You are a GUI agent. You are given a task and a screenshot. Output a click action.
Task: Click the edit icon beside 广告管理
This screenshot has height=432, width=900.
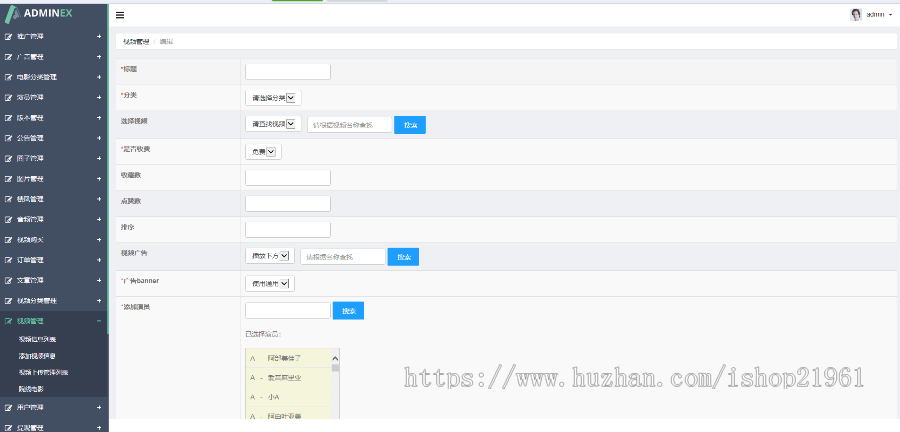(x=8, y=57)
